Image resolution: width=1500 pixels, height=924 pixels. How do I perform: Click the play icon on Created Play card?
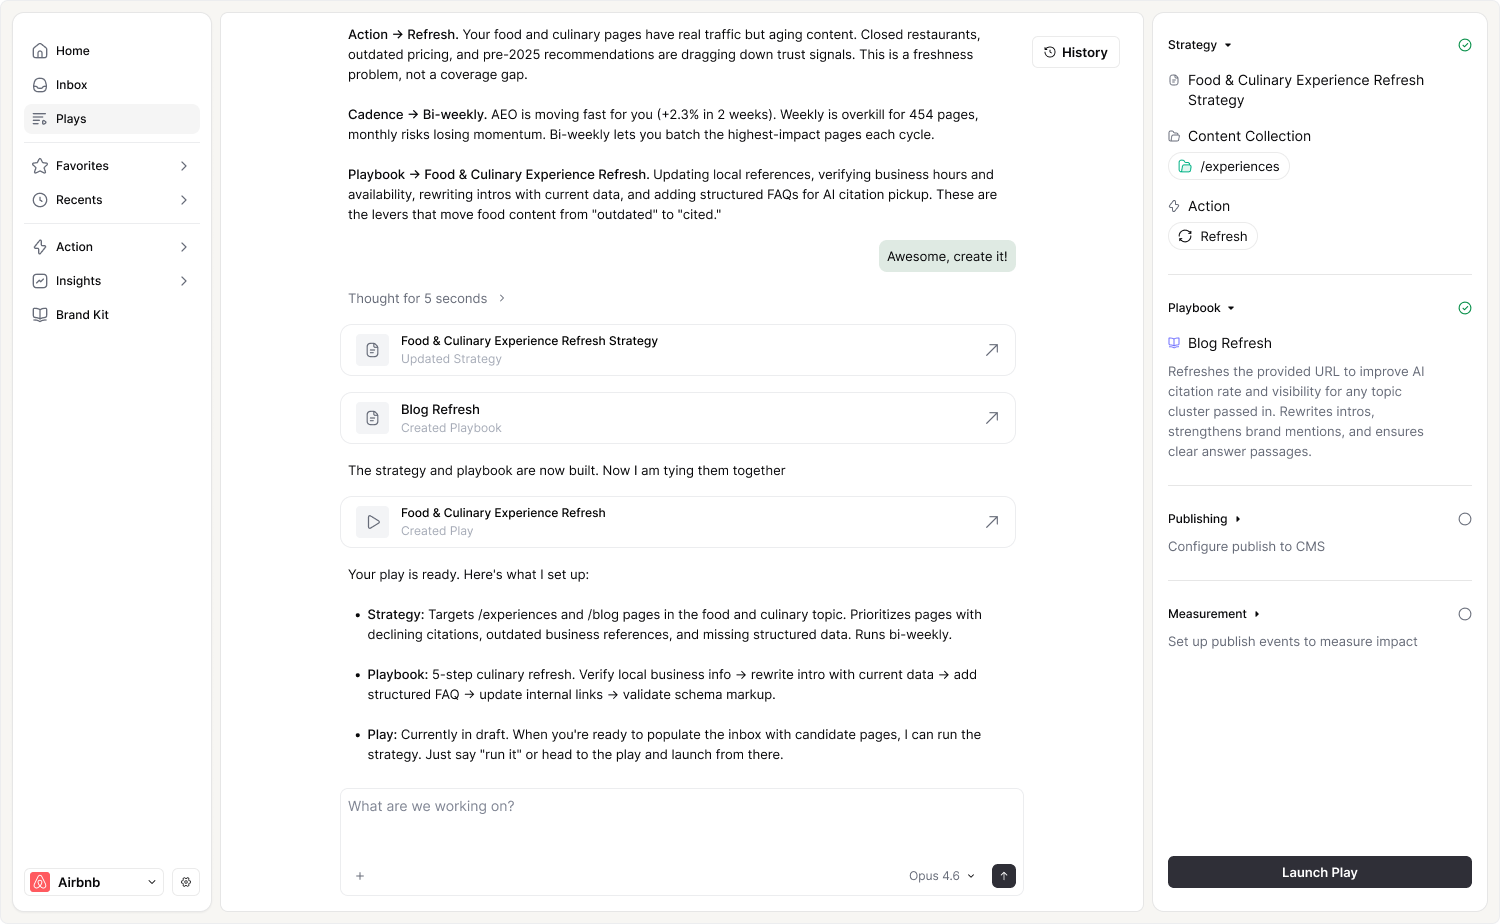point(373,522)
